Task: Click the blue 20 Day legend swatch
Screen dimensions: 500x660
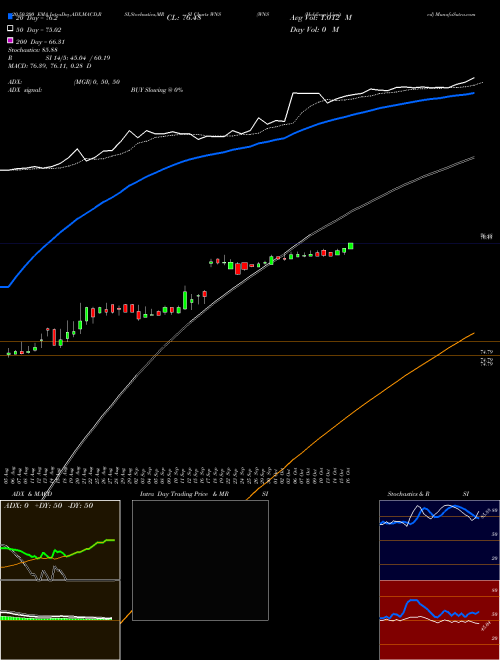Action: pos(11,17)
